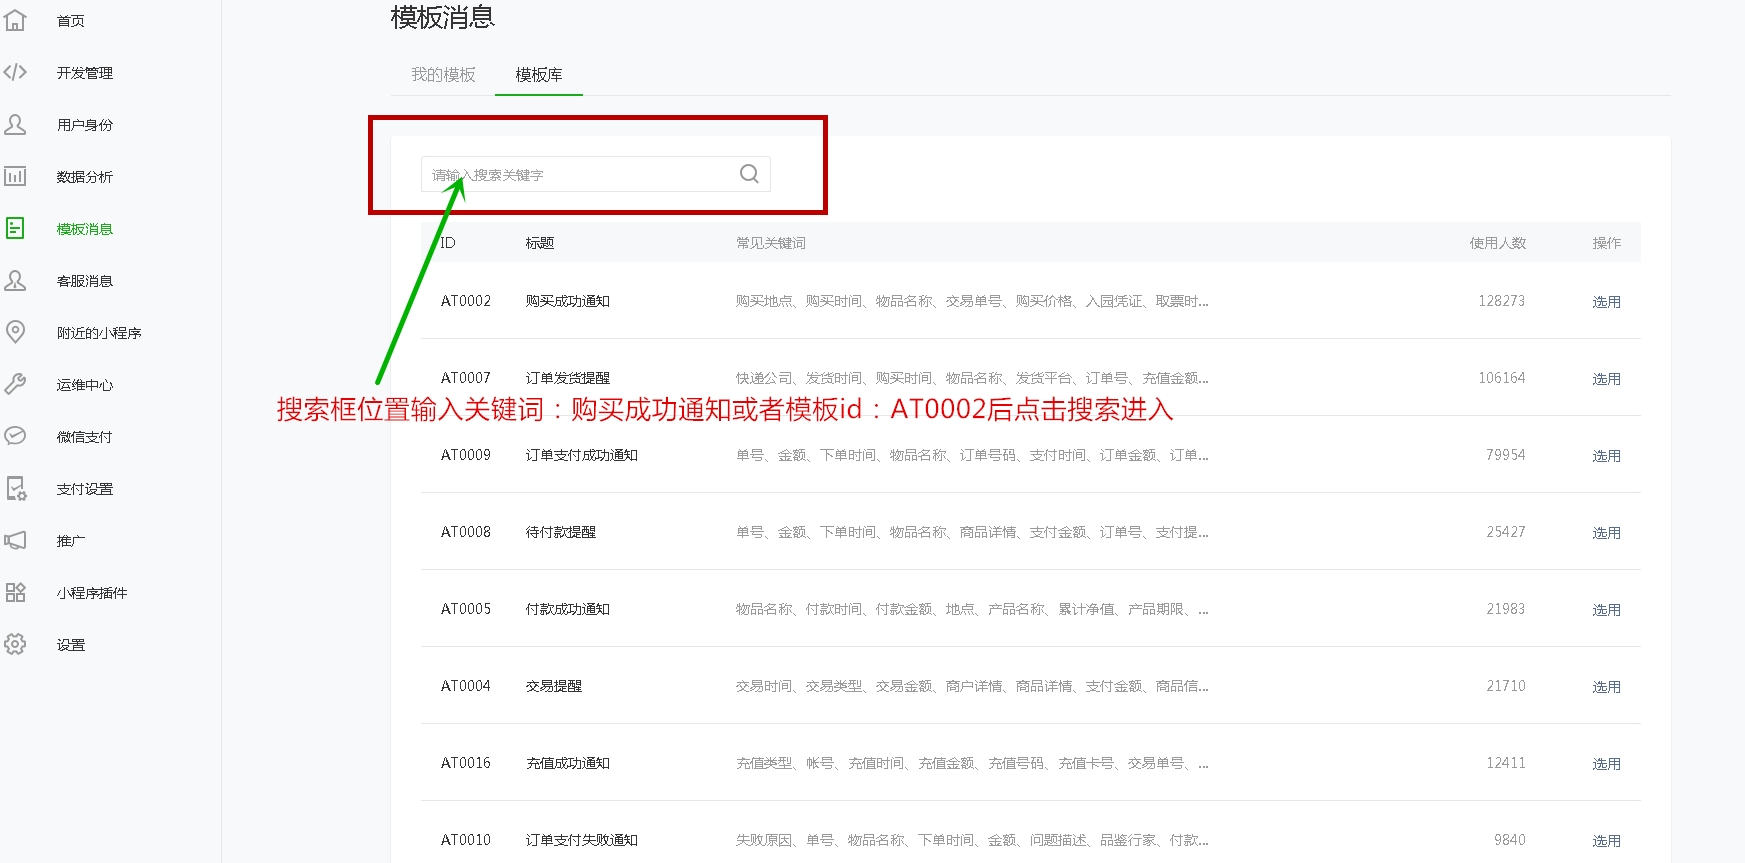Viewport: 1745px width, 863px height.
Task: Open the settings gear icon
Action: pyautogui.click(x=15, y=644)
